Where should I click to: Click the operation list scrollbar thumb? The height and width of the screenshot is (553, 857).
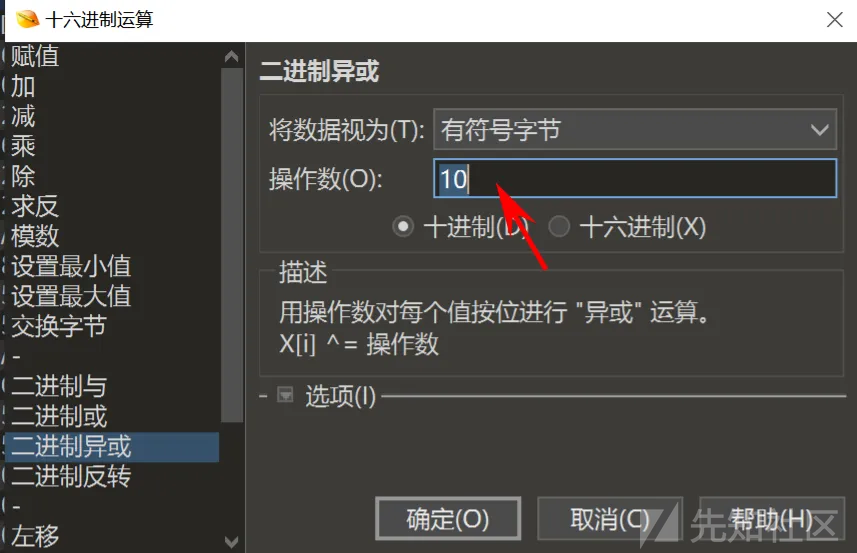(x=232, y=245)
